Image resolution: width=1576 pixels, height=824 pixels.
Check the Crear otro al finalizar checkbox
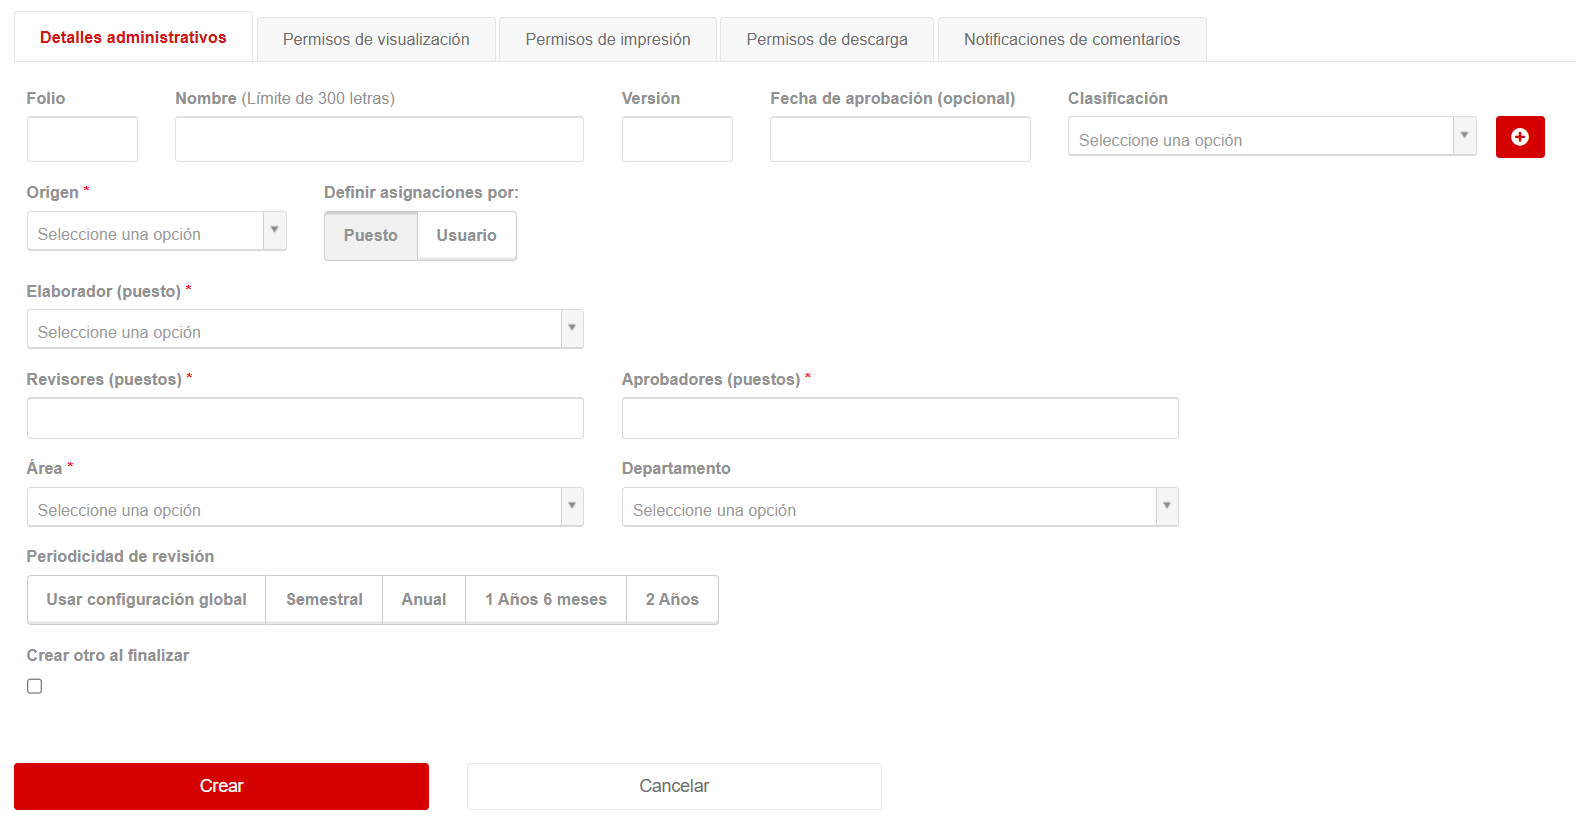[x=35, y=686]
